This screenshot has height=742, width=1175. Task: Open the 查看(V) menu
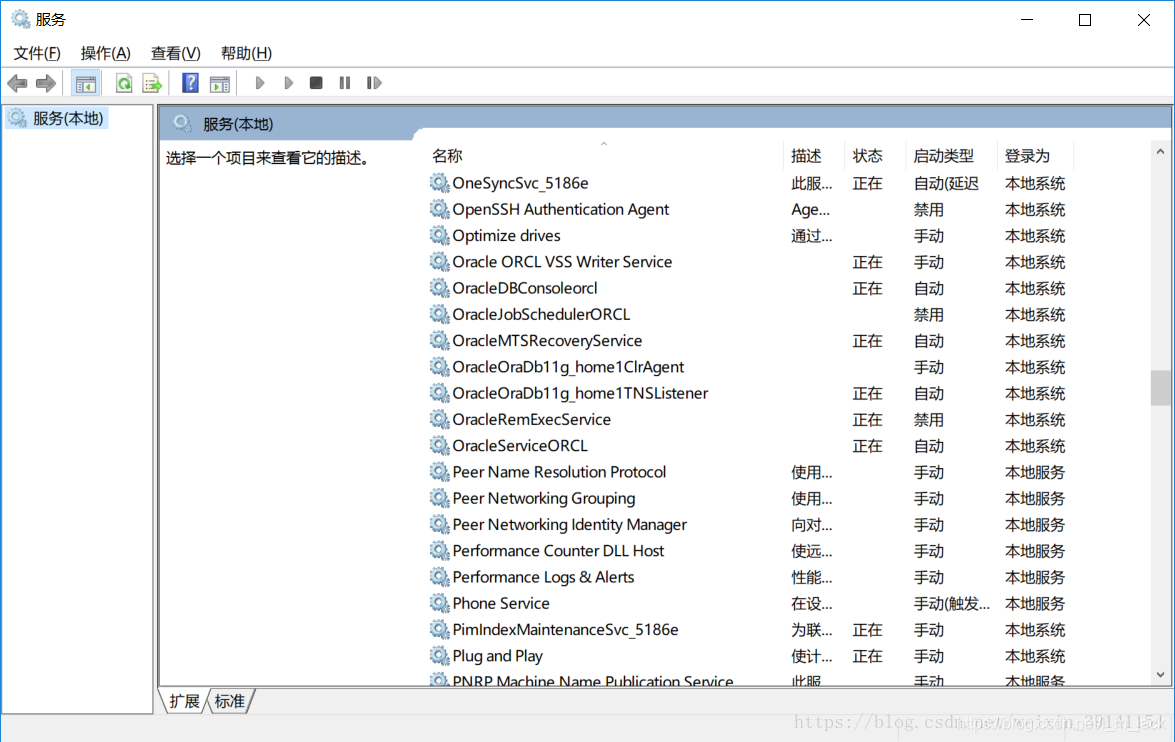click(175, 53)
